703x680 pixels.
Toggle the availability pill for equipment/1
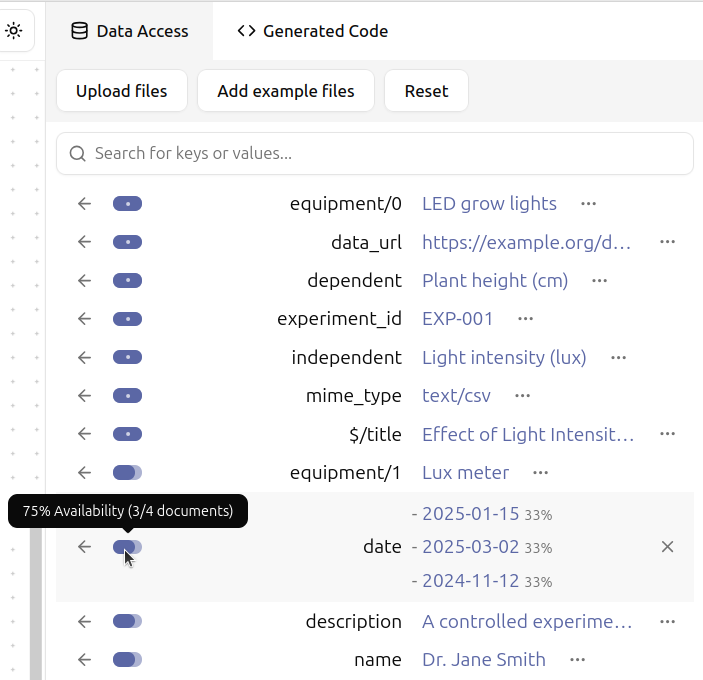point(127,472)
